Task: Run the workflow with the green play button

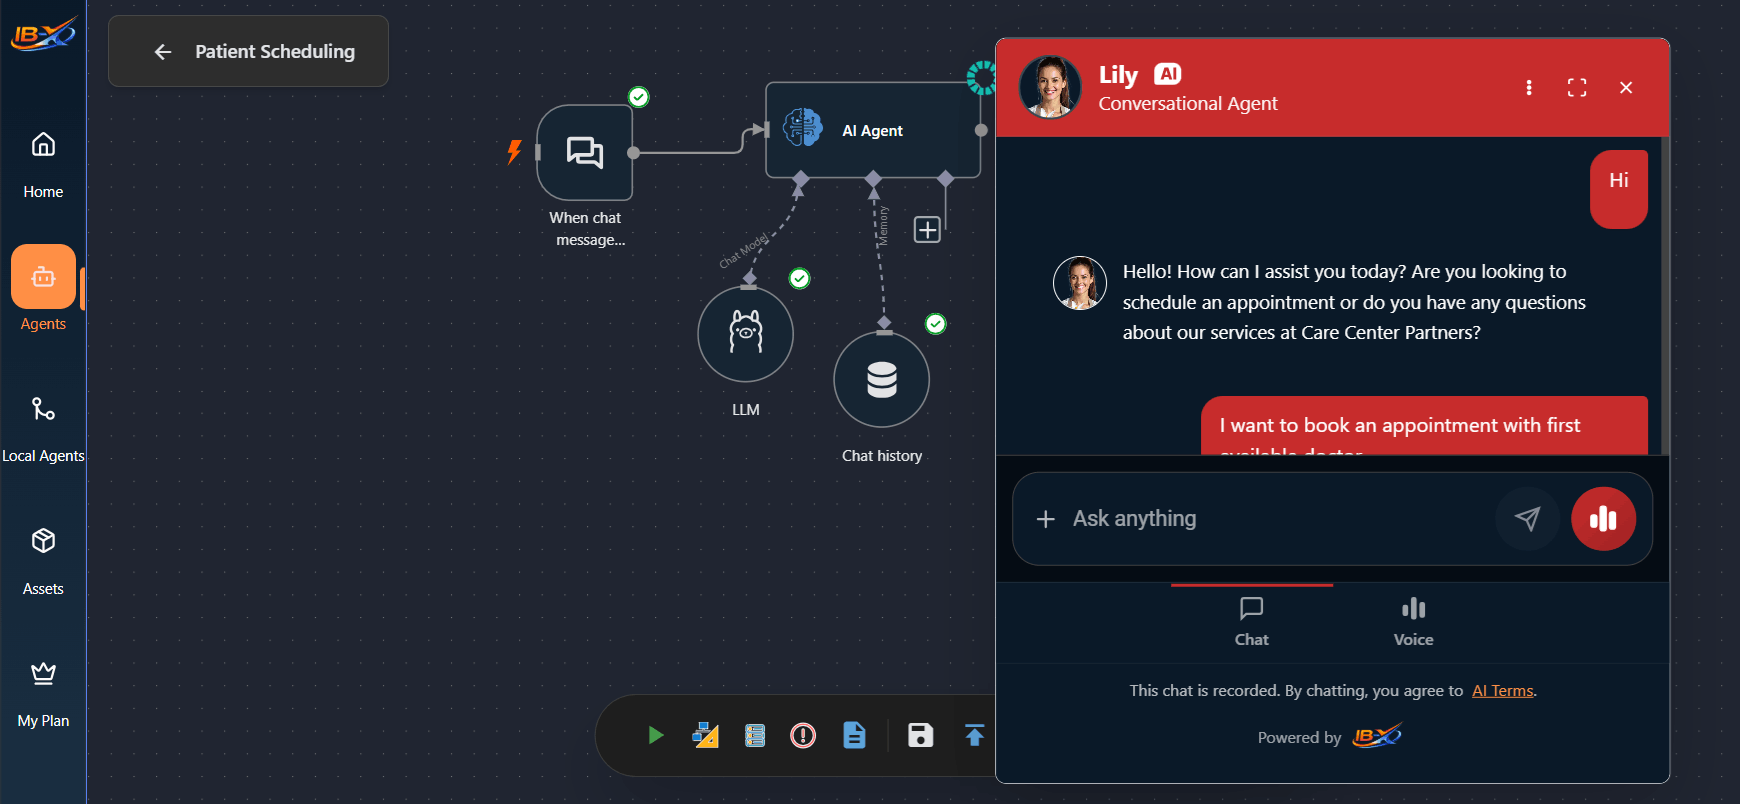Action: 656,736
